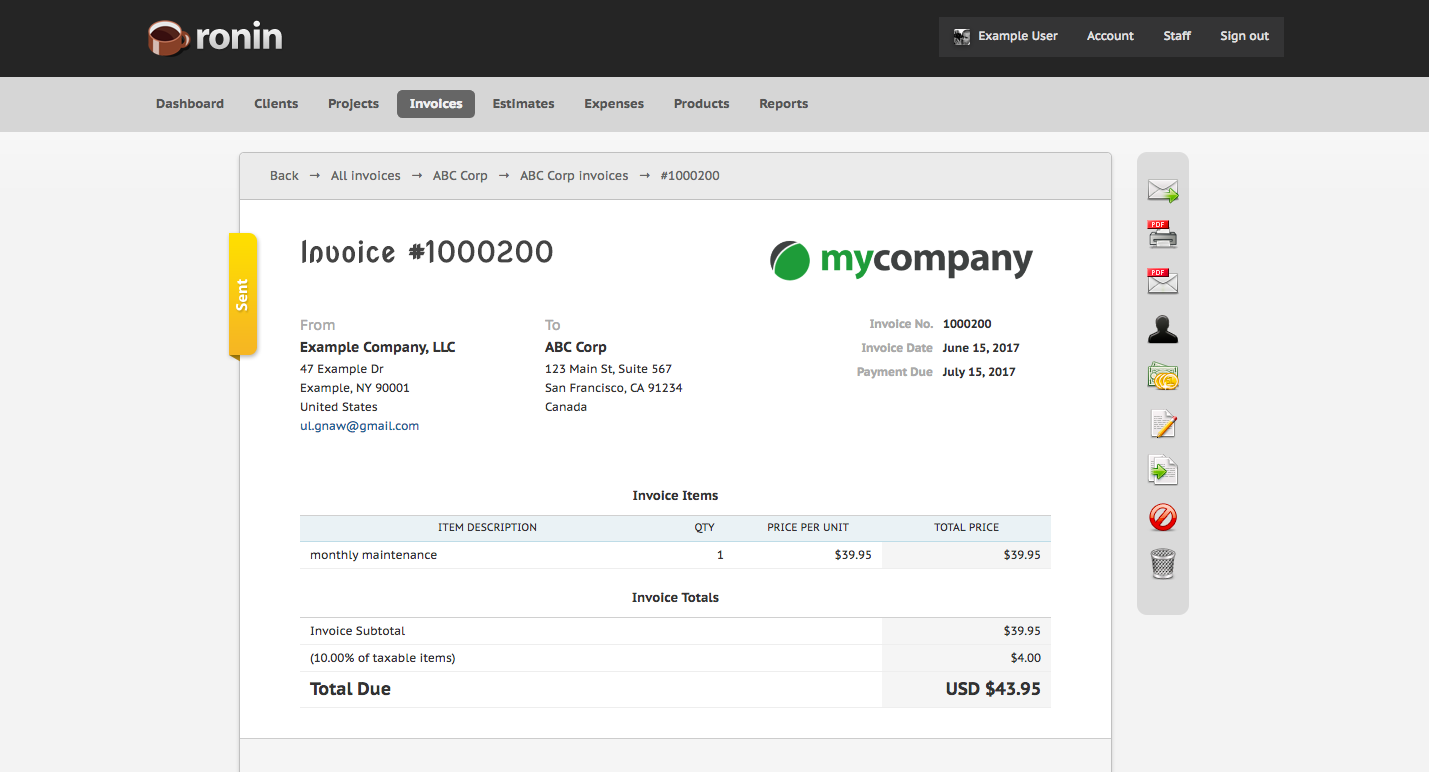Click 123 Main St, Suite 567

point(608,369)
